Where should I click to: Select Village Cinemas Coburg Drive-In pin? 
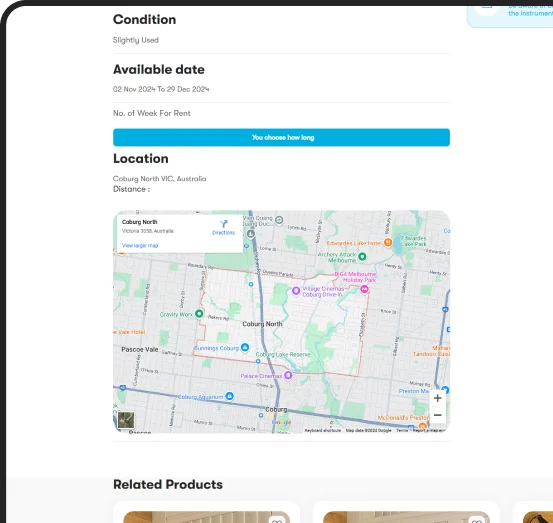pyautogui.click(x=296, y=291)
